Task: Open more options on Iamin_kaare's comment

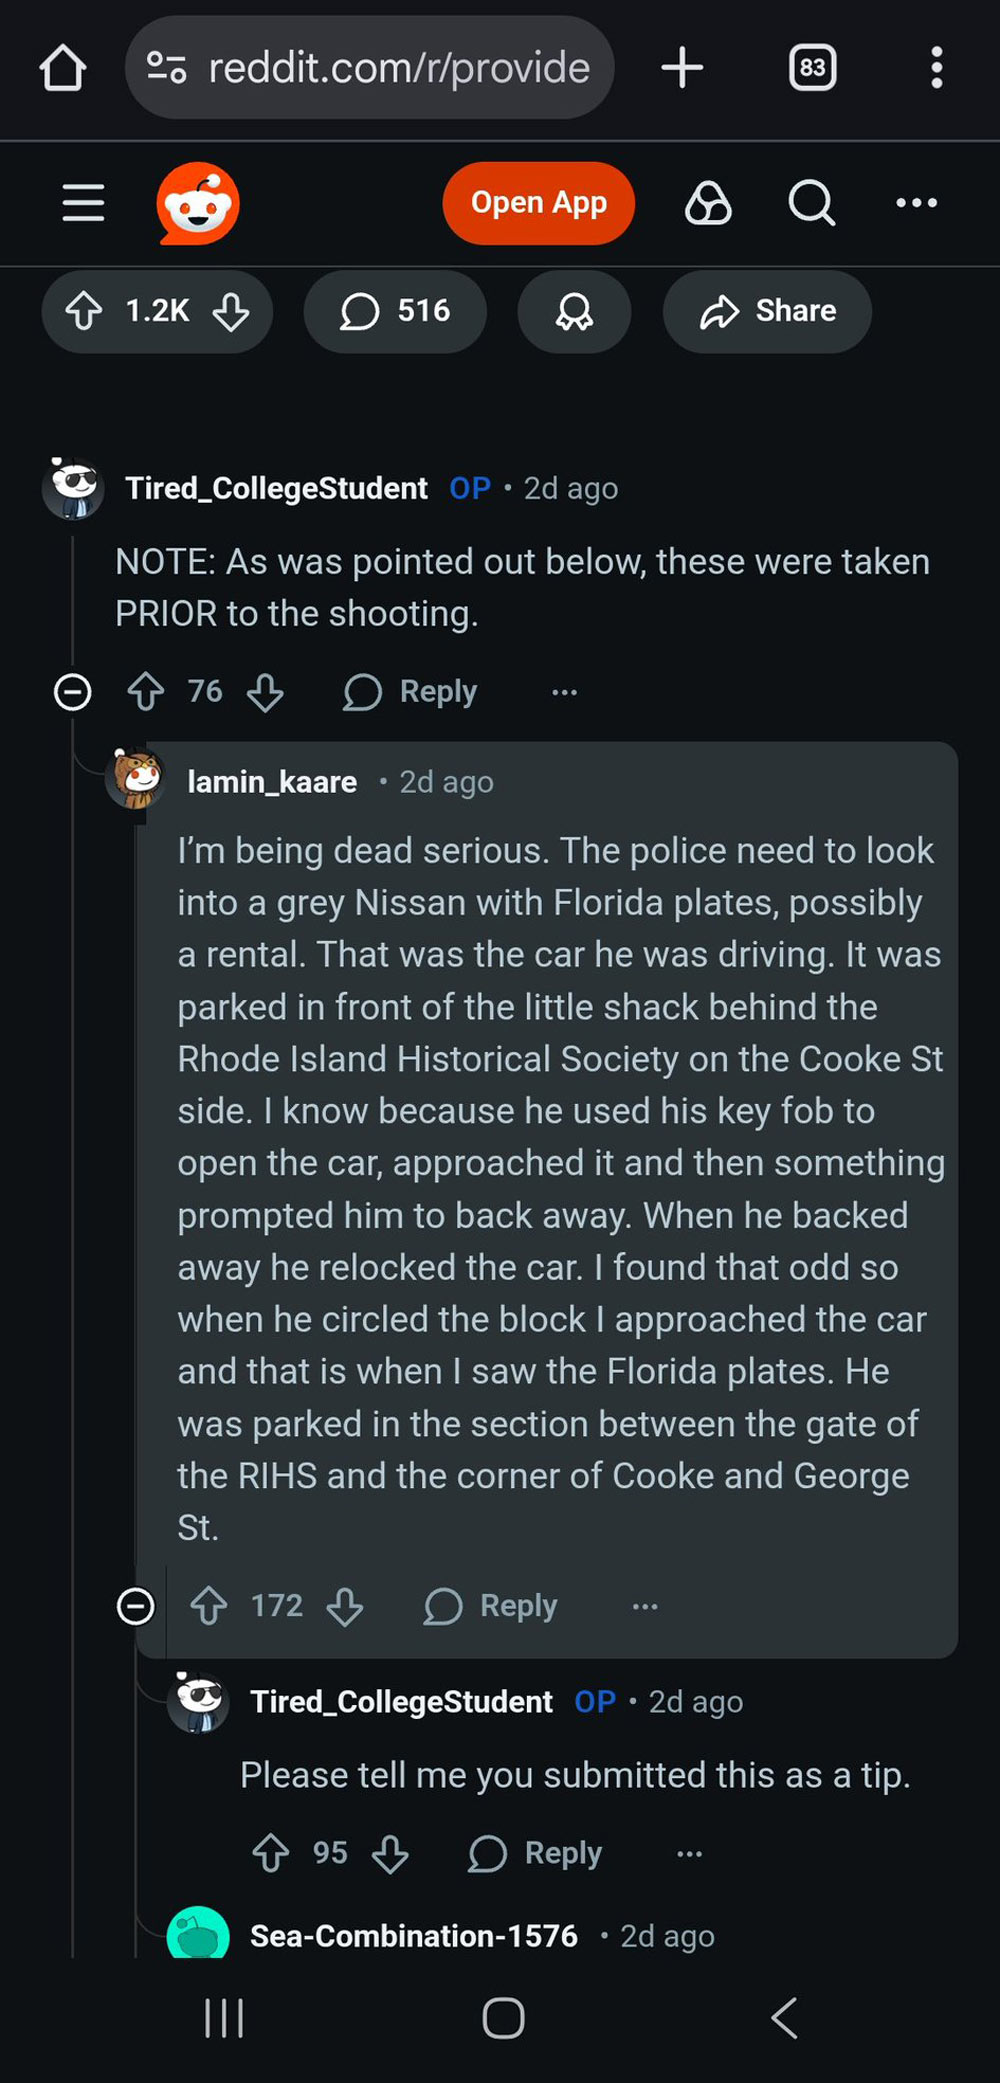Action: (x=645, y=1606)
